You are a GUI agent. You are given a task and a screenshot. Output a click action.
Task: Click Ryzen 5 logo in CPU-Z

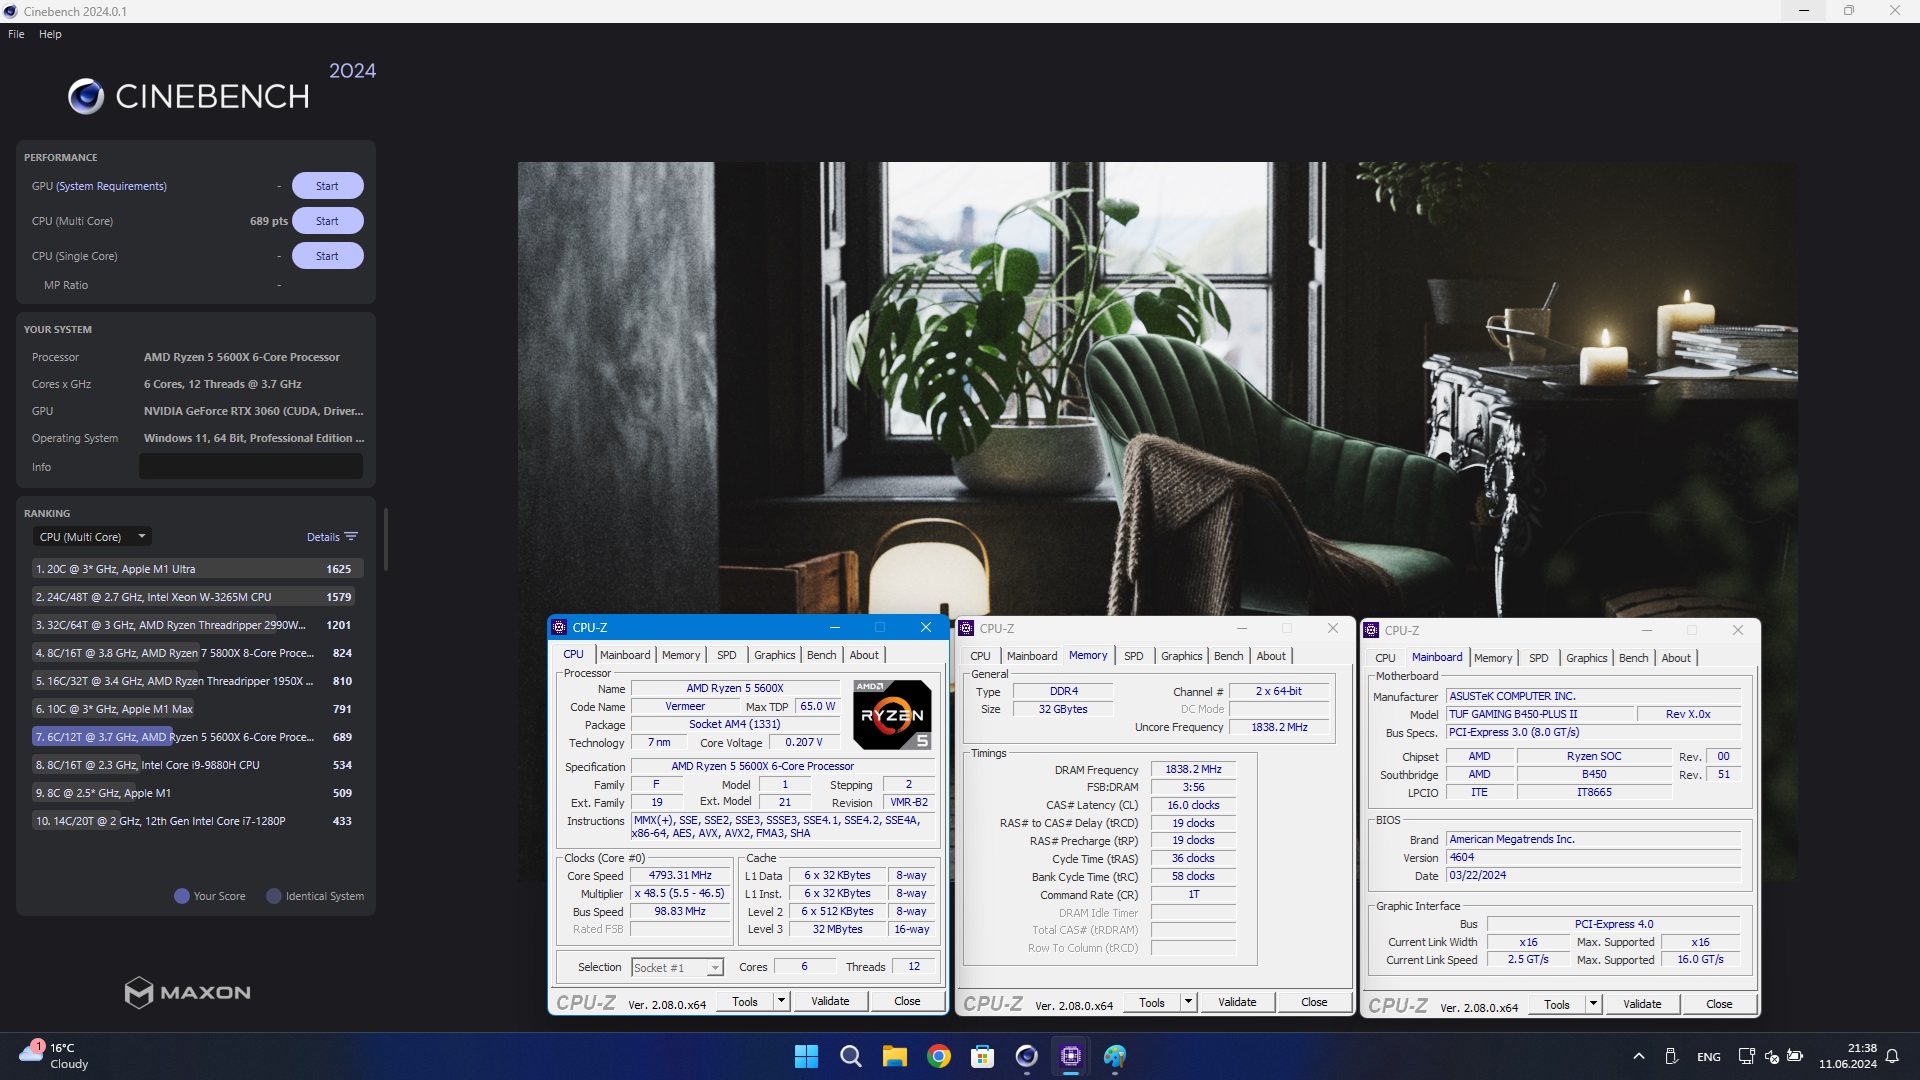892,715
